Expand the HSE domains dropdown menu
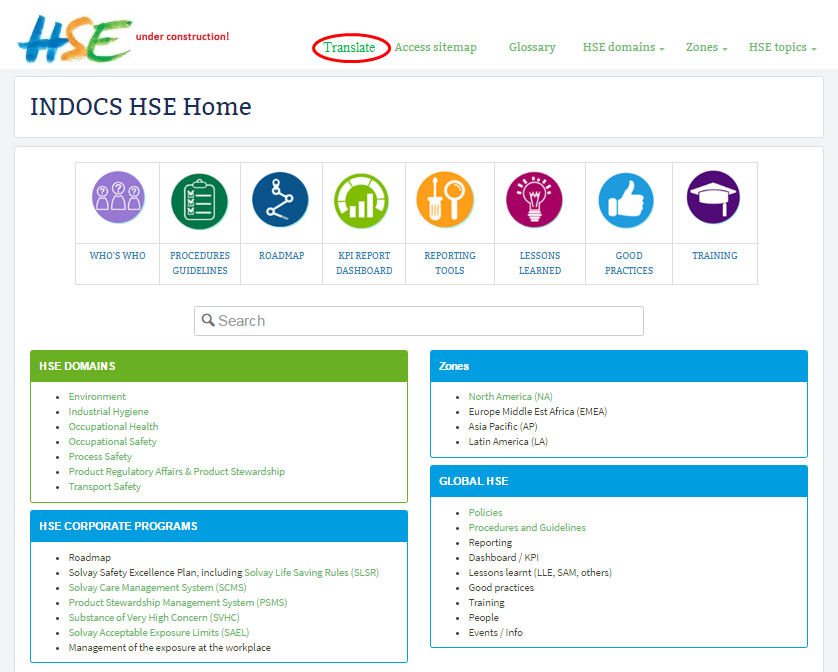This screenshot has height=672, width=838. tap(623, 47)
